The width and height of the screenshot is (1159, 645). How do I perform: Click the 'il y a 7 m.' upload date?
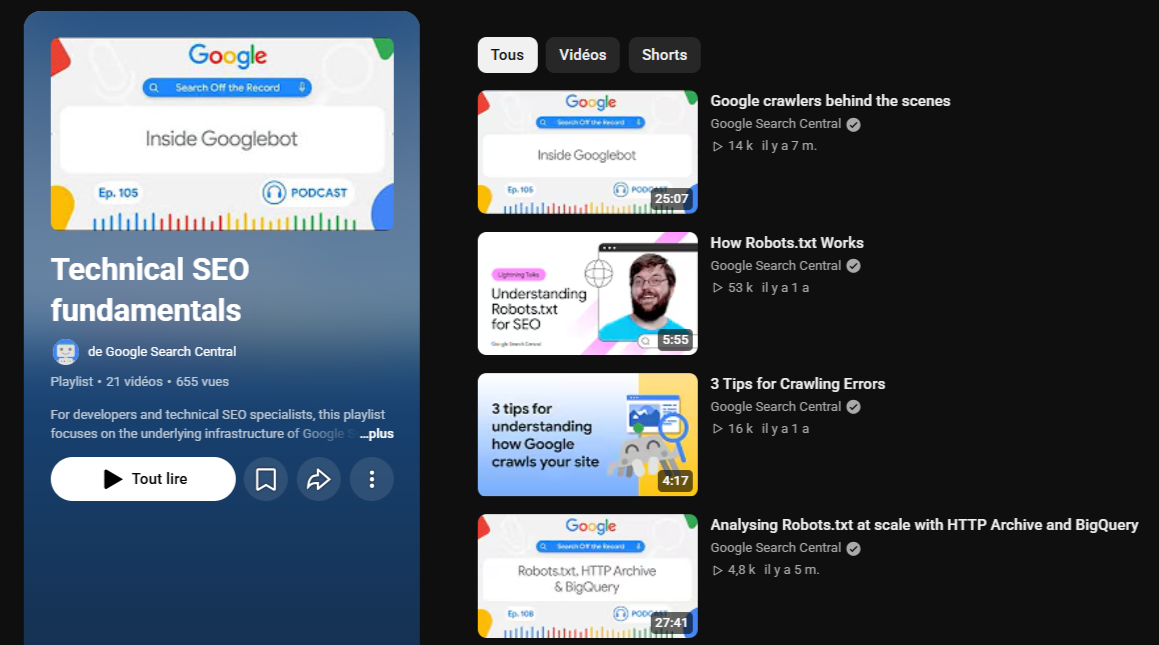coord(789,146)
